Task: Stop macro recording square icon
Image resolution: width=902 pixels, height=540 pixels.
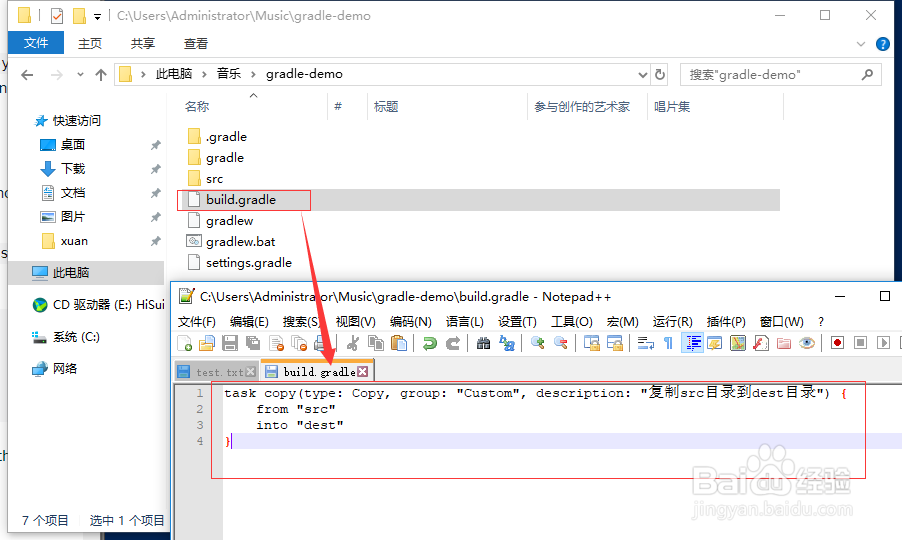Action: point(860,343)
